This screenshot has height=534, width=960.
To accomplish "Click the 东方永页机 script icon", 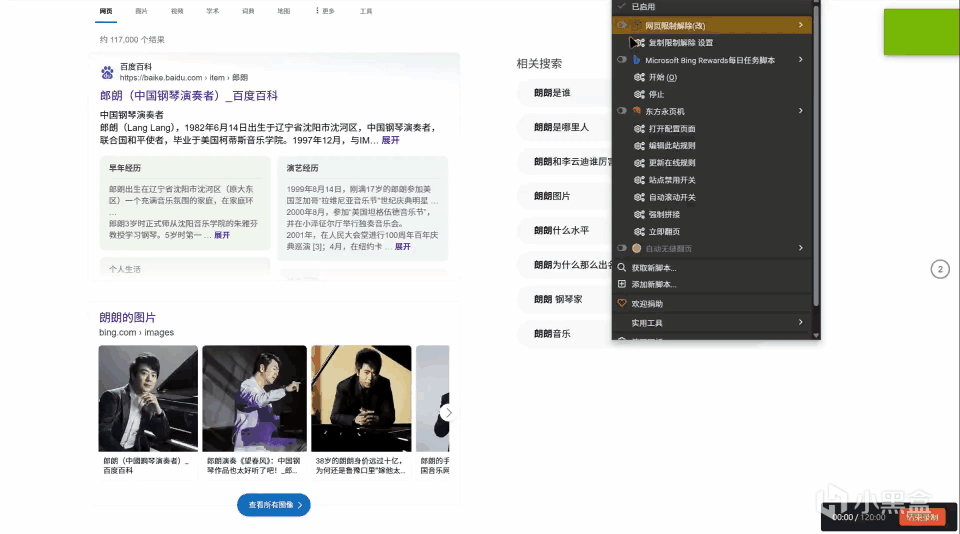I will tap(637, 111).
